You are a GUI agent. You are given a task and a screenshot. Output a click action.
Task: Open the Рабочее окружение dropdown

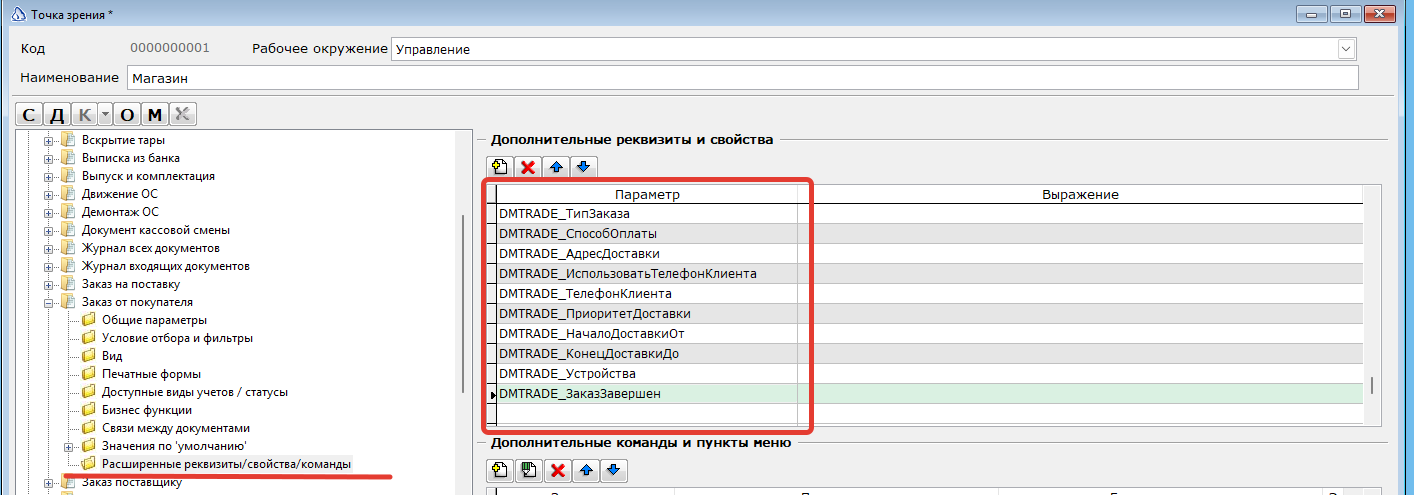tap(1346, 49)
